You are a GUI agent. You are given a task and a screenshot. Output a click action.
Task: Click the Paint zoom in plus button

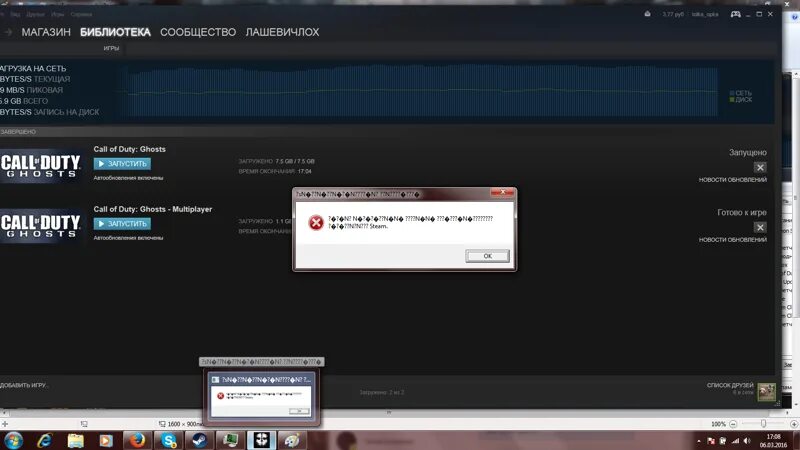[794, 424]
